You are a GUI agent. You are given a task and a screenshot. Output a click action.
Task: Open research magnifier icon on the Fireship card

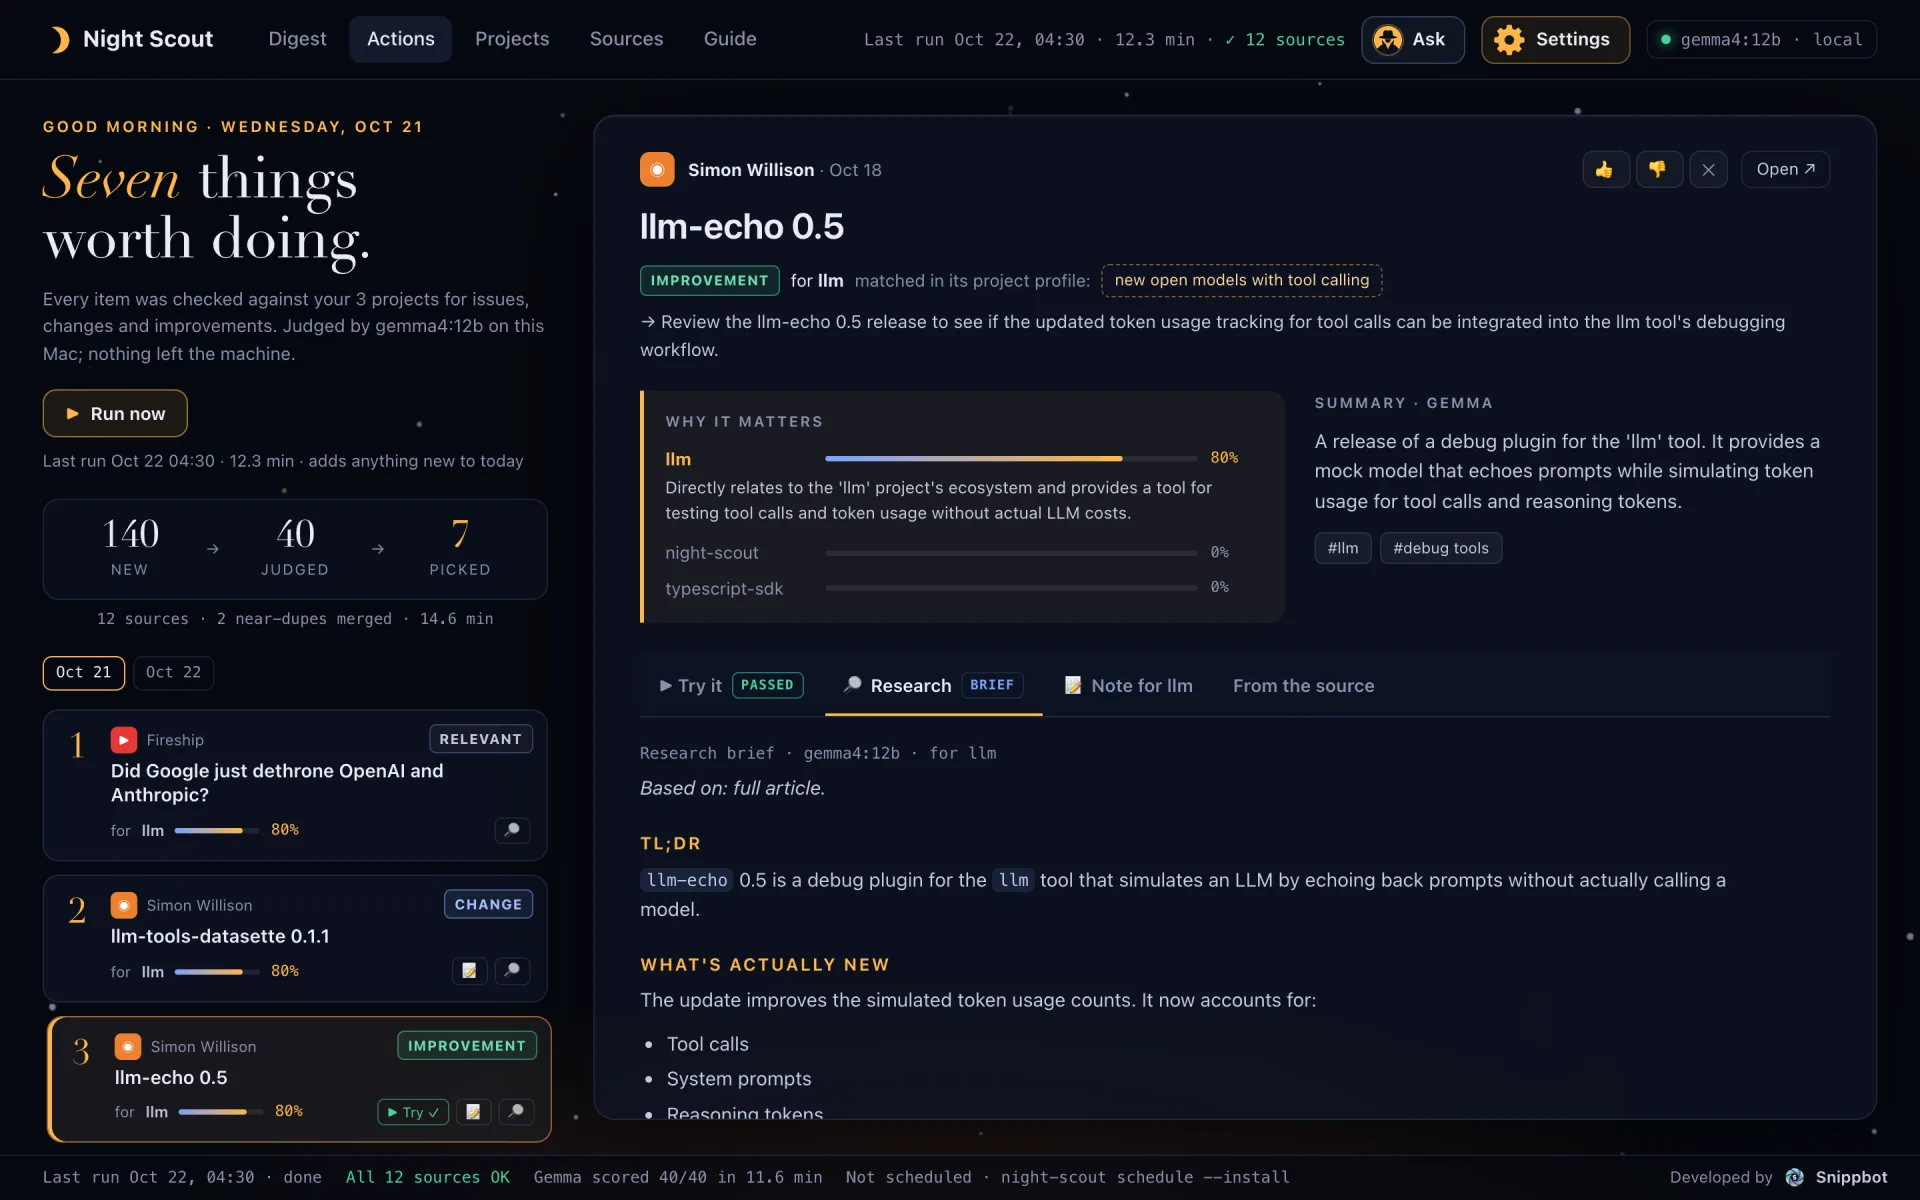point(512,830)
